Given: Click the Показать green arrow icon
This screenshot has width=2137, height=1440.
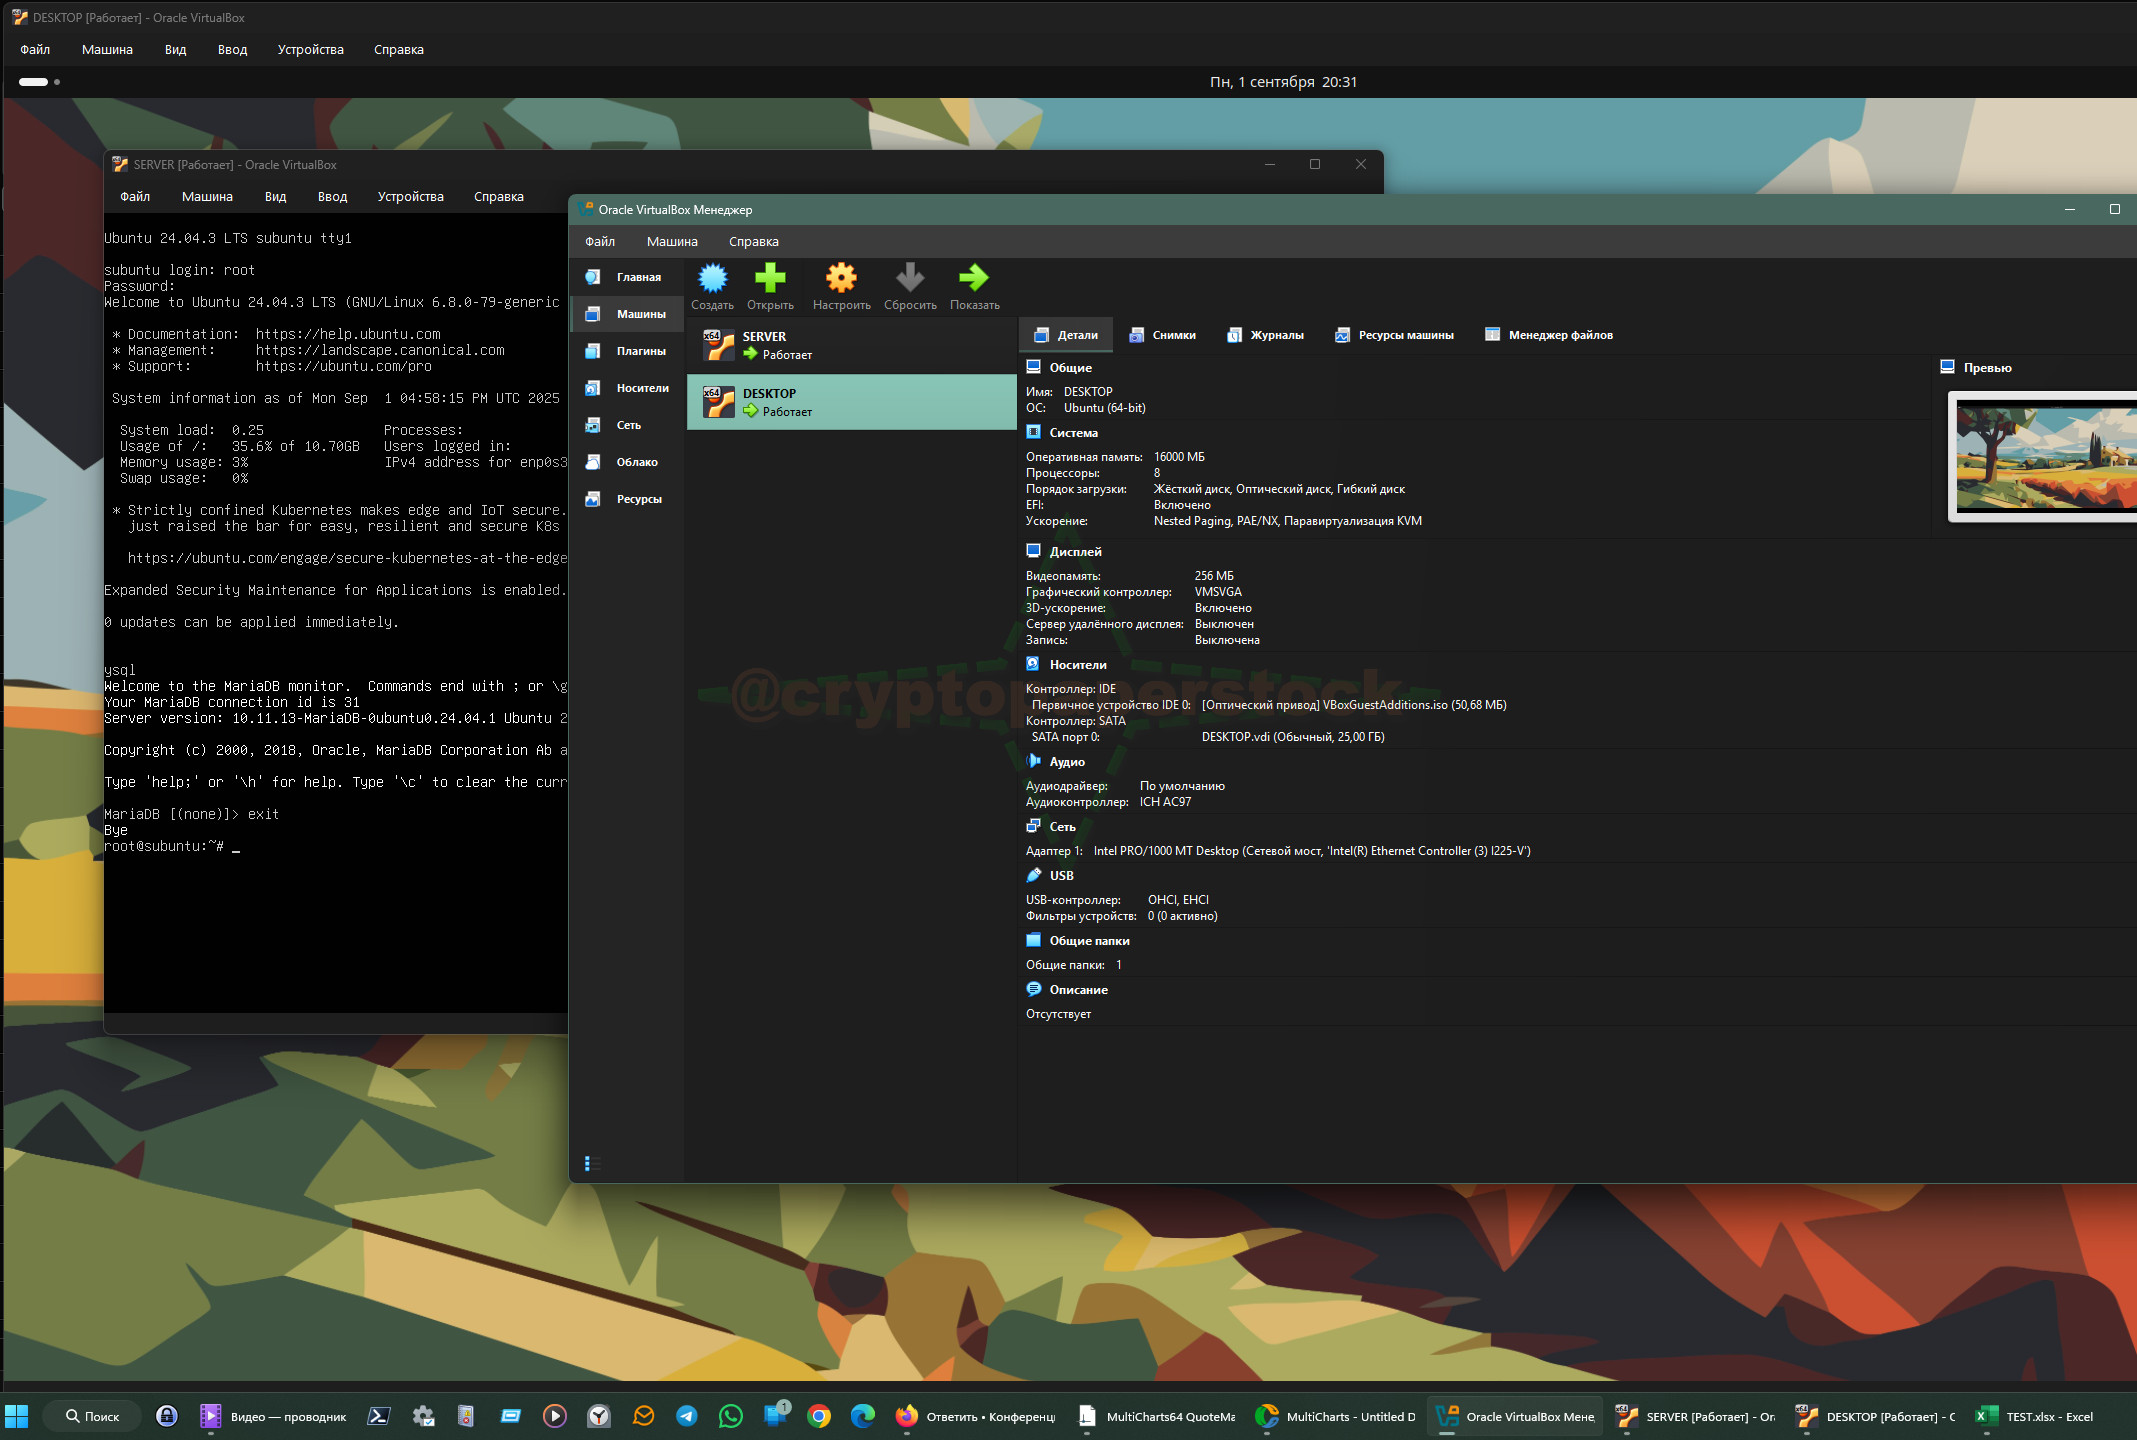Looking at the screenshot, I should click(x=974, y=279).
